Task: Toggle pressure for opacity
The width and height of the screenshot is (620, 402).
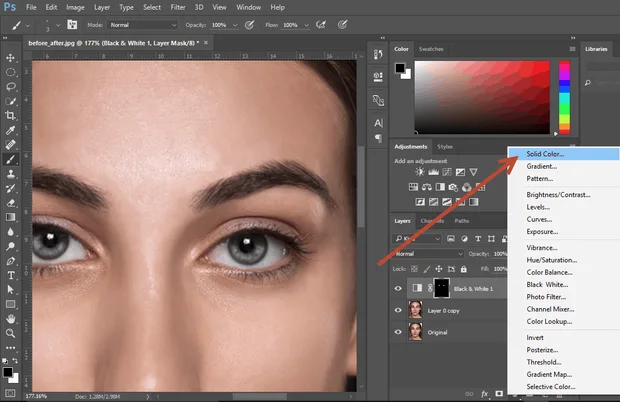Action: click(249, 25)
